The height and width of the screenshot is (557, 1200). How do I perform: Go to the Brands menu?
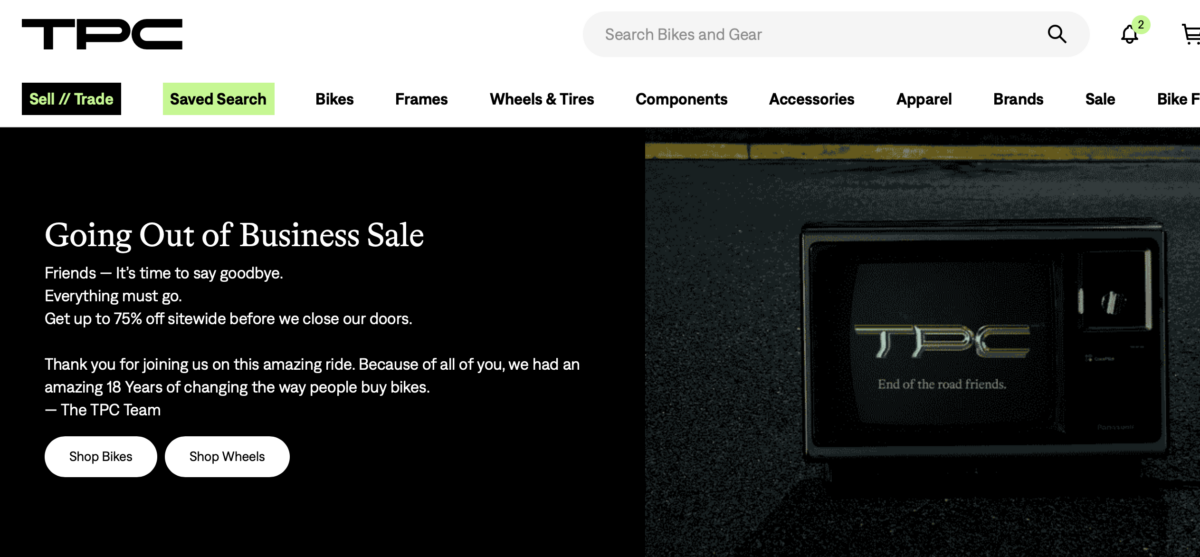tap(1018, 99)
